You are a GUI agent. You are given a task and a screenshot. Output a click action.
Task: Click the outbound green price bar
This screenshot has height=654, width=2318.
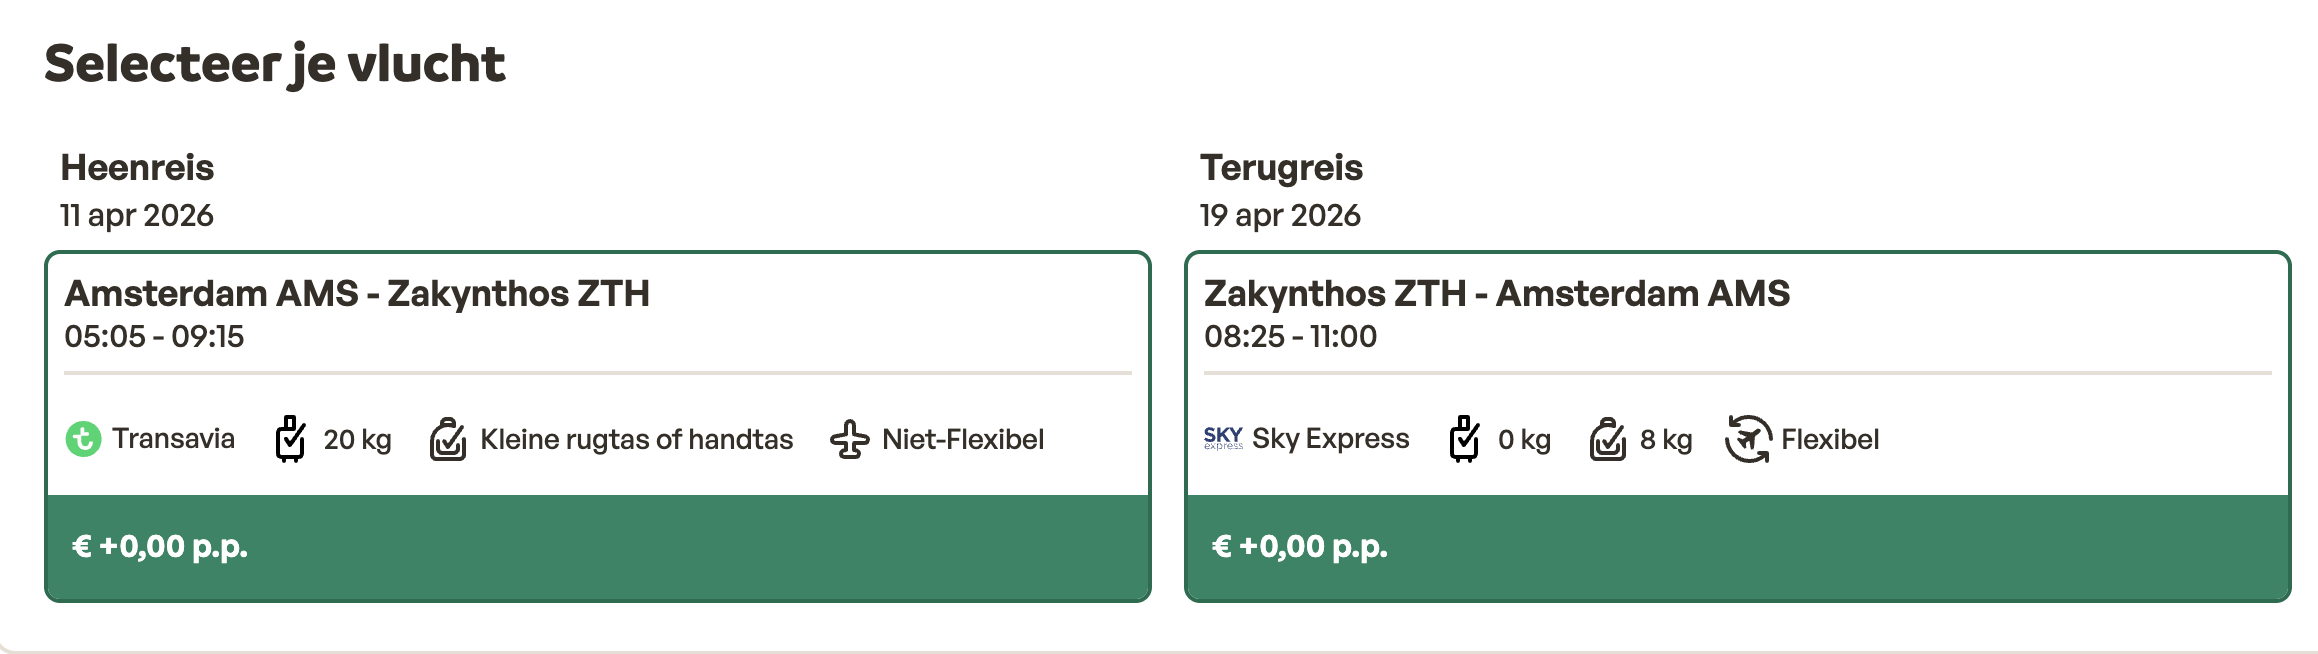[x=598, y=547]
